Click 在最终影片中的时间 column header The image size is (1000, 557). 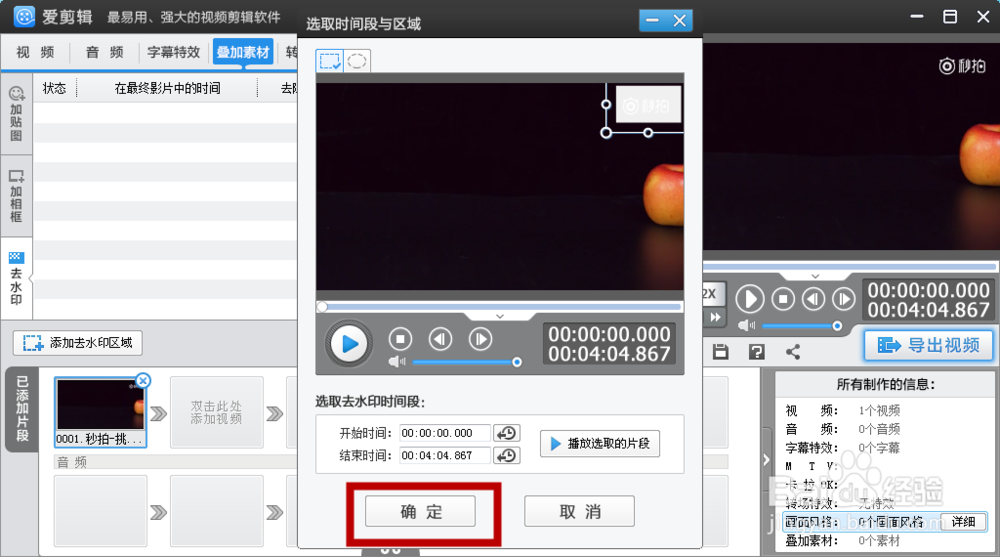(167, 88)
